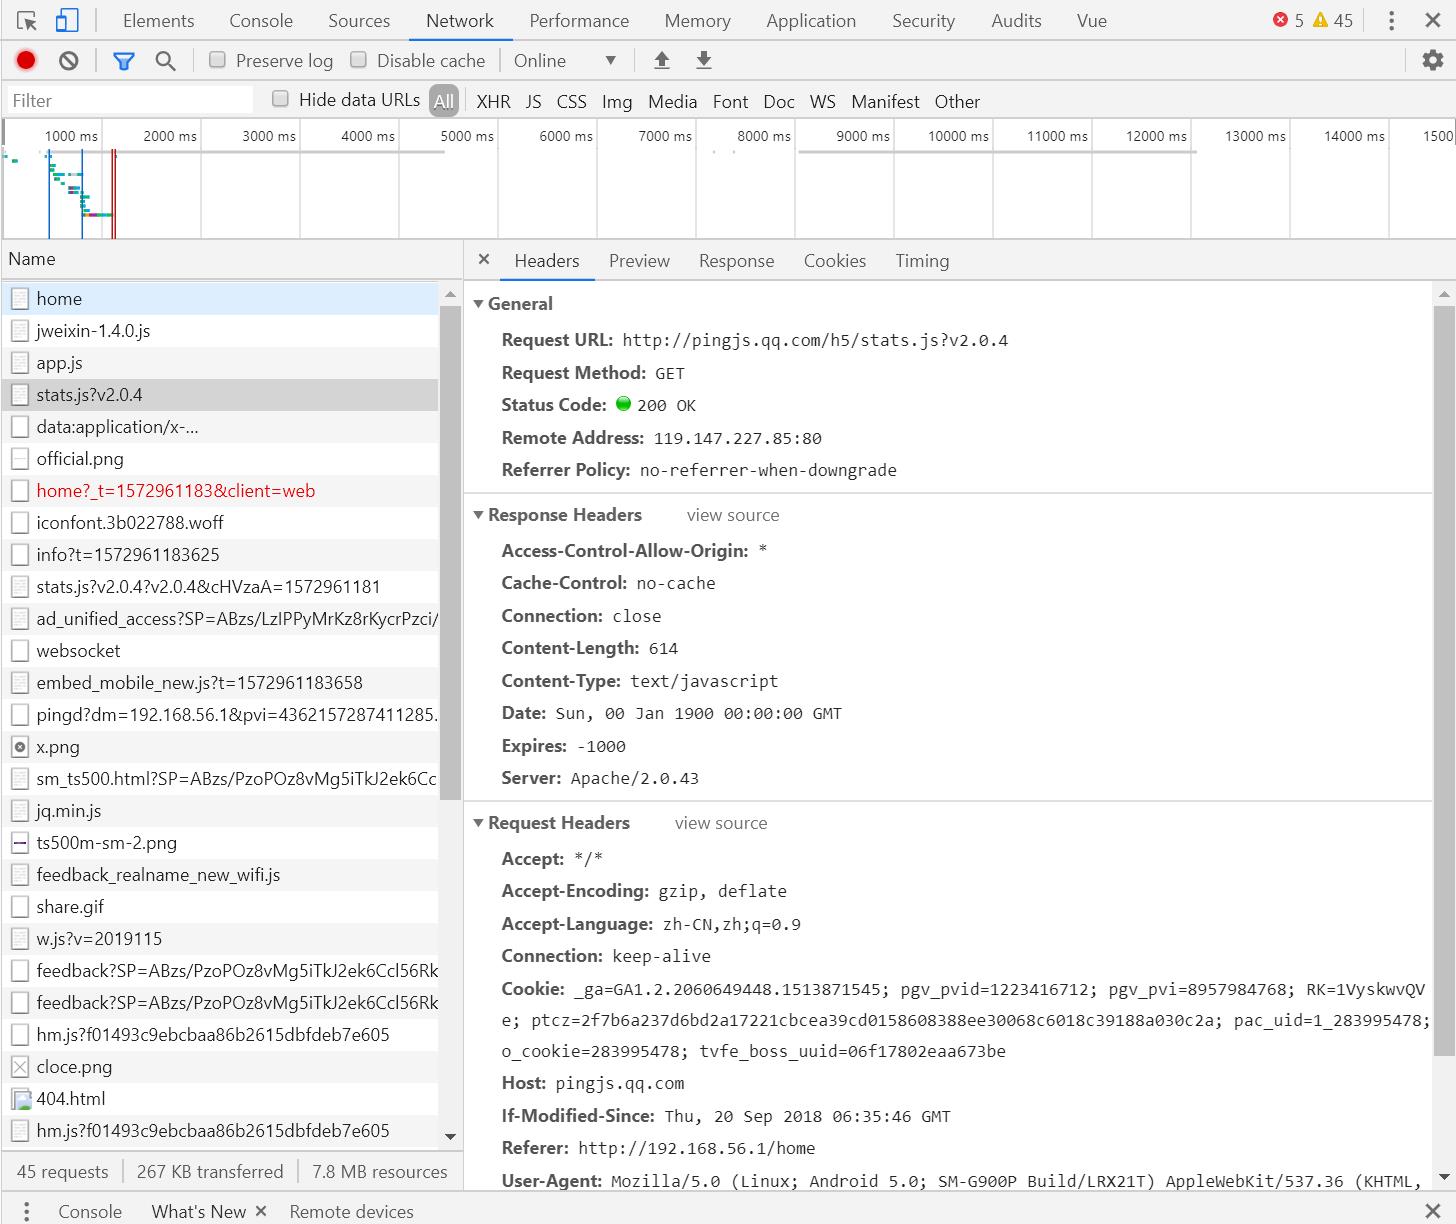
Task: Toggle the device toolbar icon
Action: tap(66, 21)
